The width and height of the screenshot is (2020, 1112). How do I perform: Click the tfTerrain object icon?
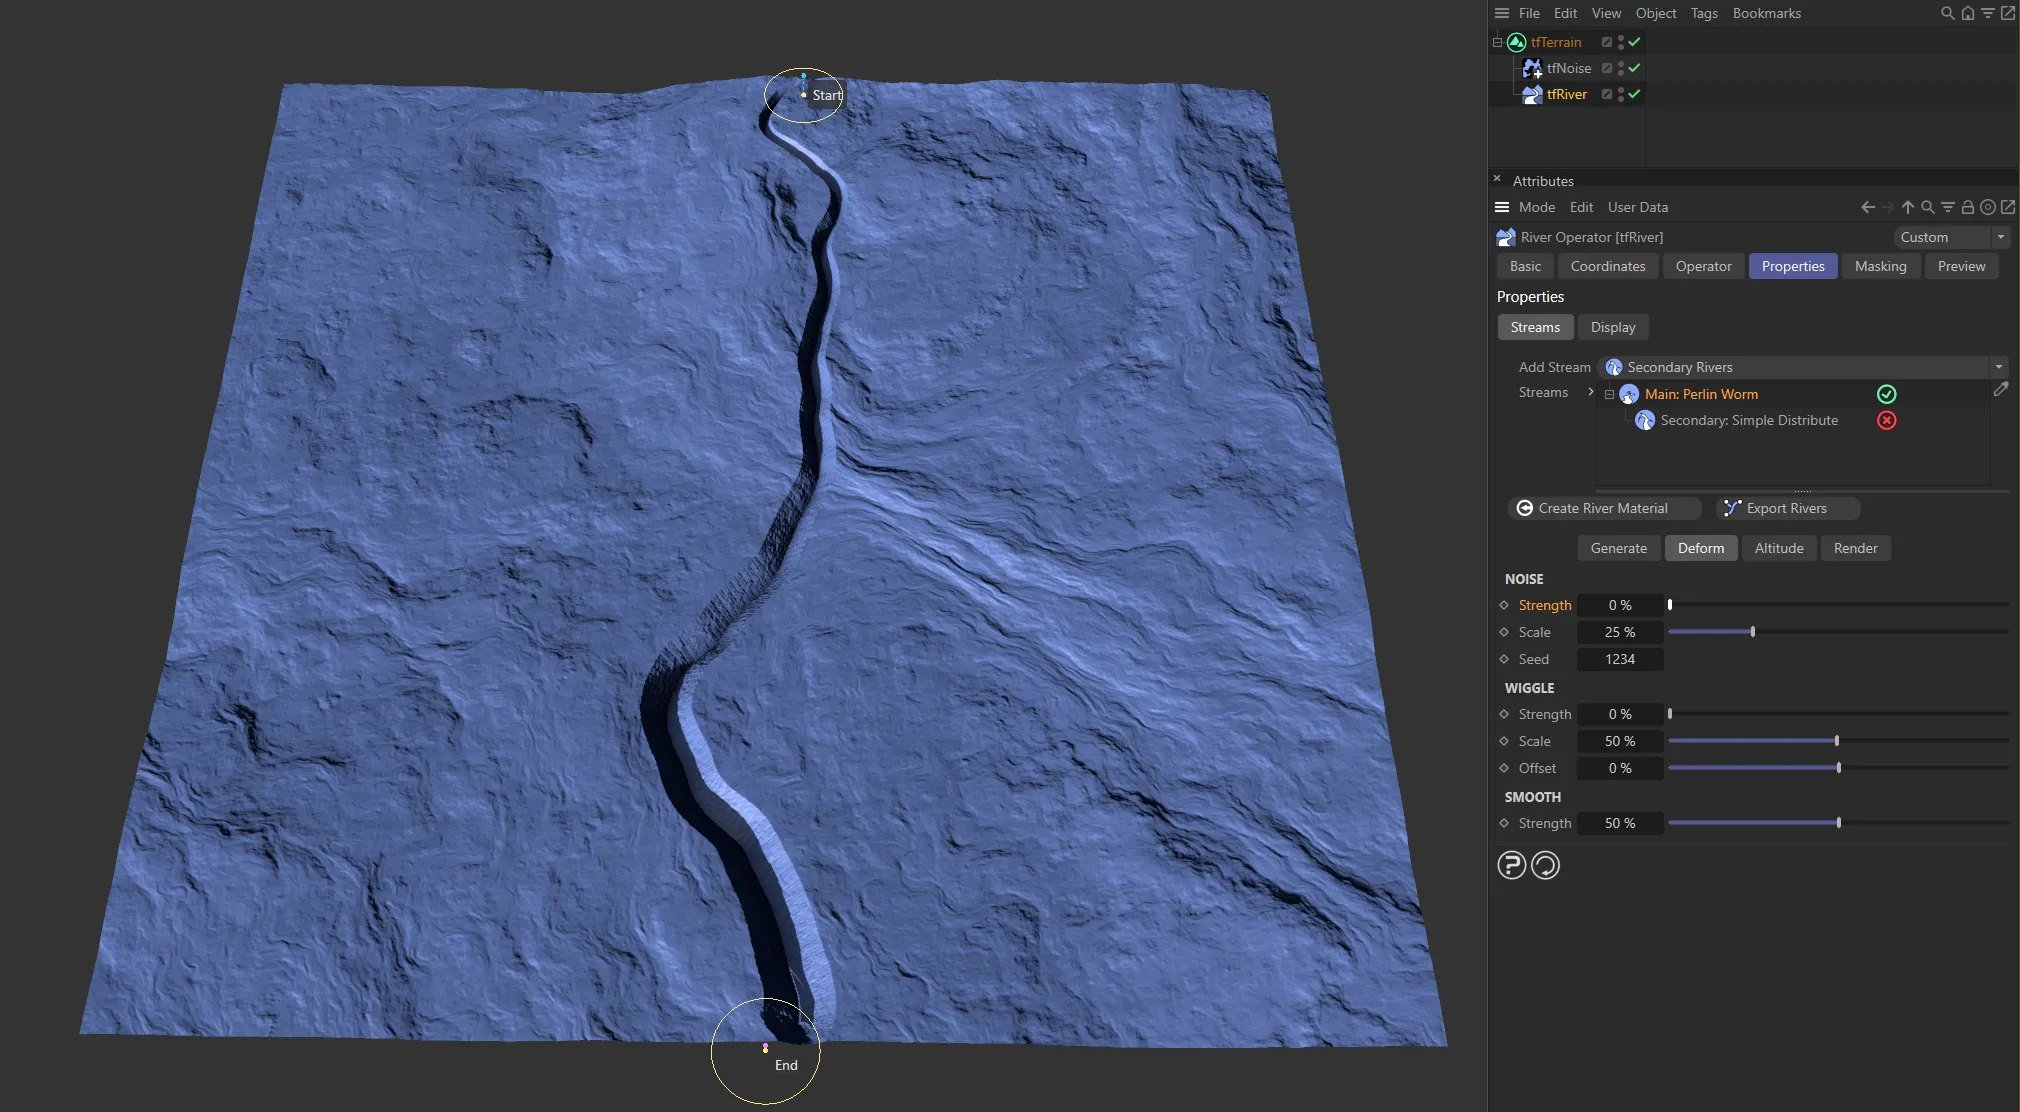click(x=1516, y=42)
